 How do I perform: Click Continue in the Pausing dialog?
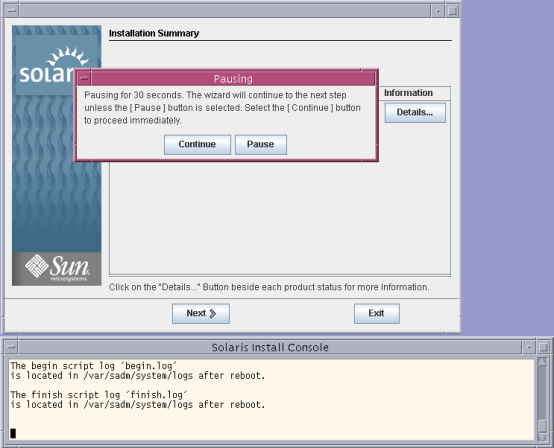pos(197,145)
